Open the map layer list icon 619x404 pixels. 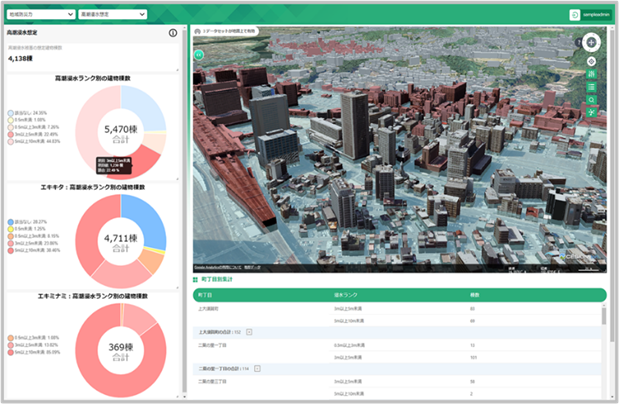591,88
